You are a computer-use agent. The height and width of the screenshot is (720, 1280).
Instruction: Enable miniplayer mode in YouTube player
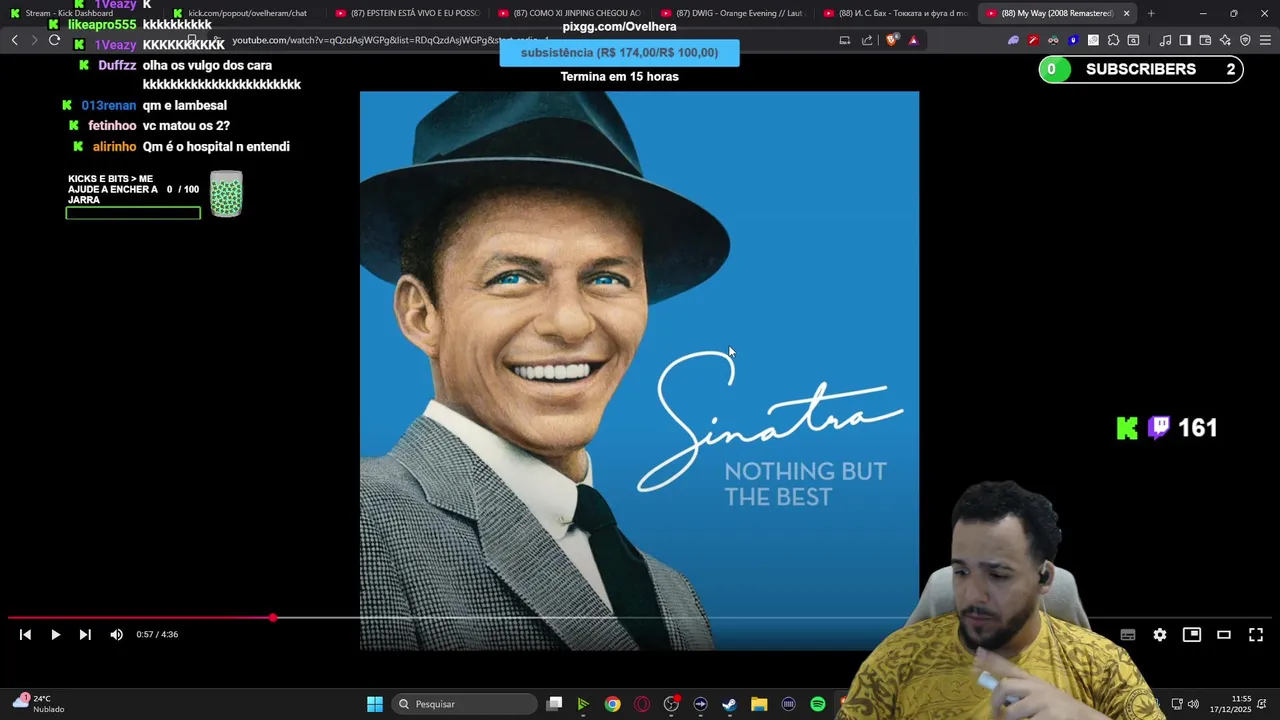tap(1192, 635)
